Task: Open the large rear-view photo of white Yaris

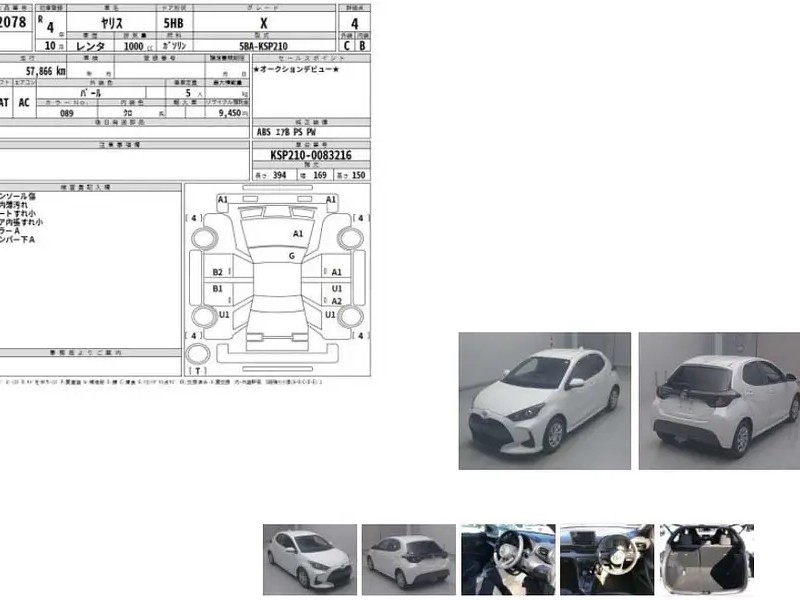Action: 719,400
